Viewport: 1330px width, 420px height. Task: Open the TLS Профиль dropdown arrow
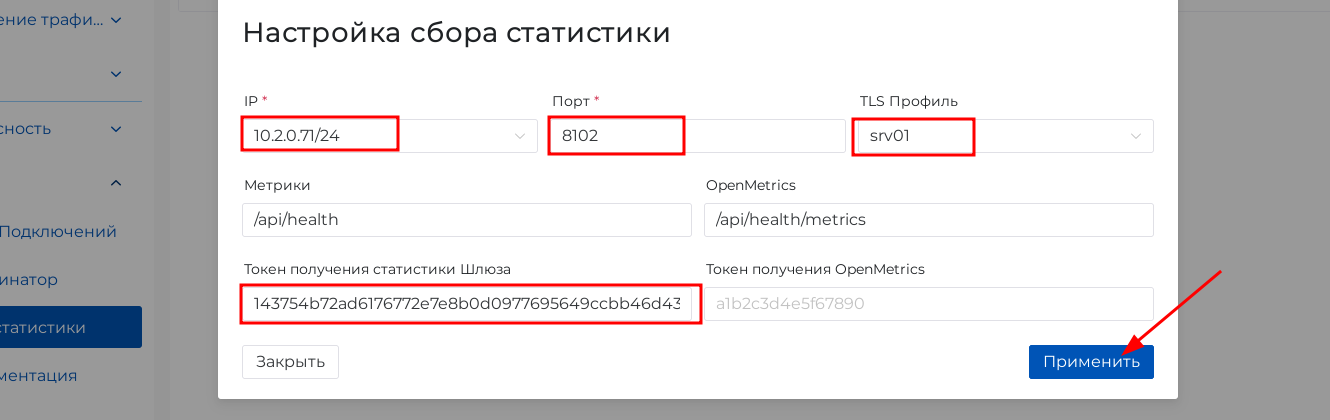click(x=1136, y=136)
